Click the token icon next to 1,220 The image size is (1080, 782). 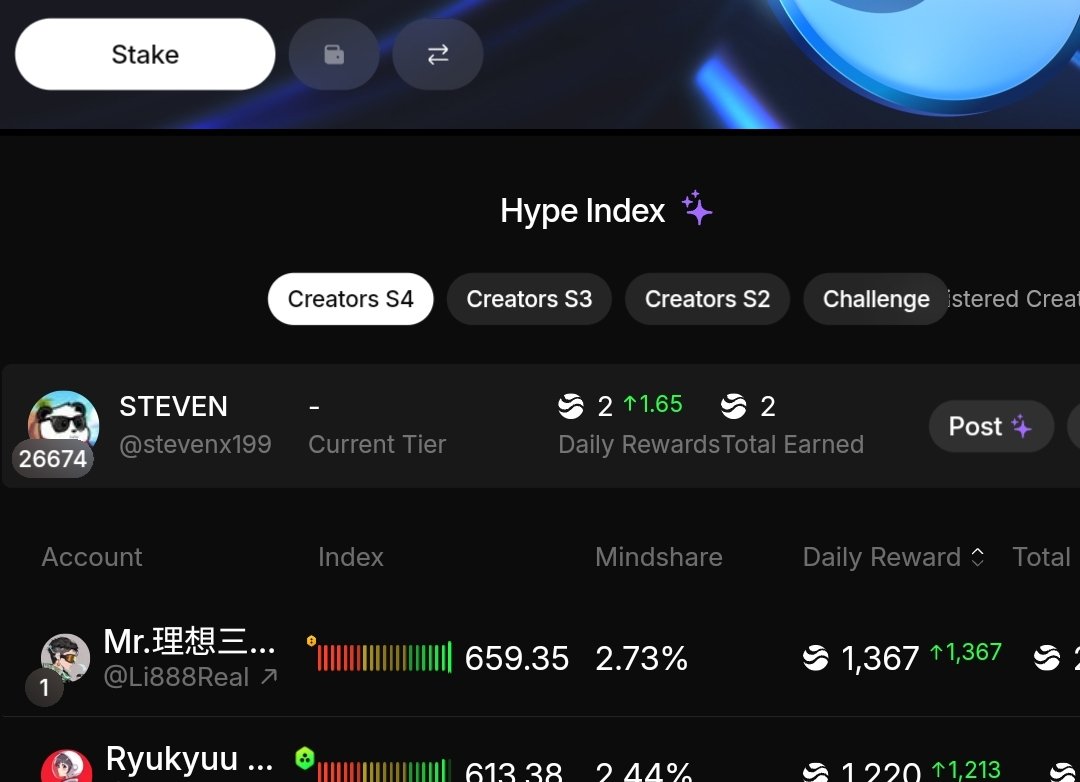tap(816, 773)
